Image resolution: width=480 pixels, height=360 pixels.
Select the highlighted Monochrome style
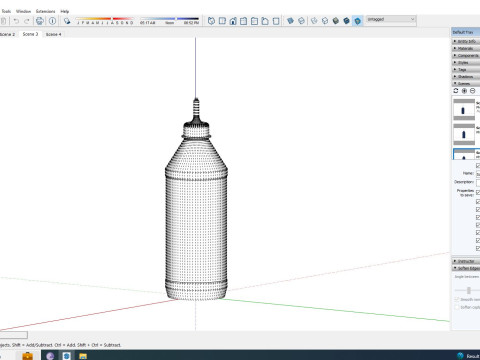point(358,21)
